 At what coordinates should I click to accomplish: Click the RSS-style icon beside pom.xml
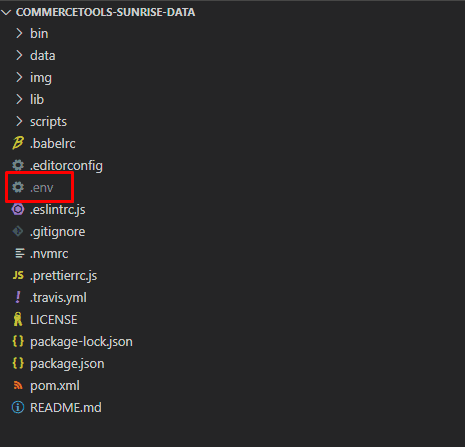18,386
